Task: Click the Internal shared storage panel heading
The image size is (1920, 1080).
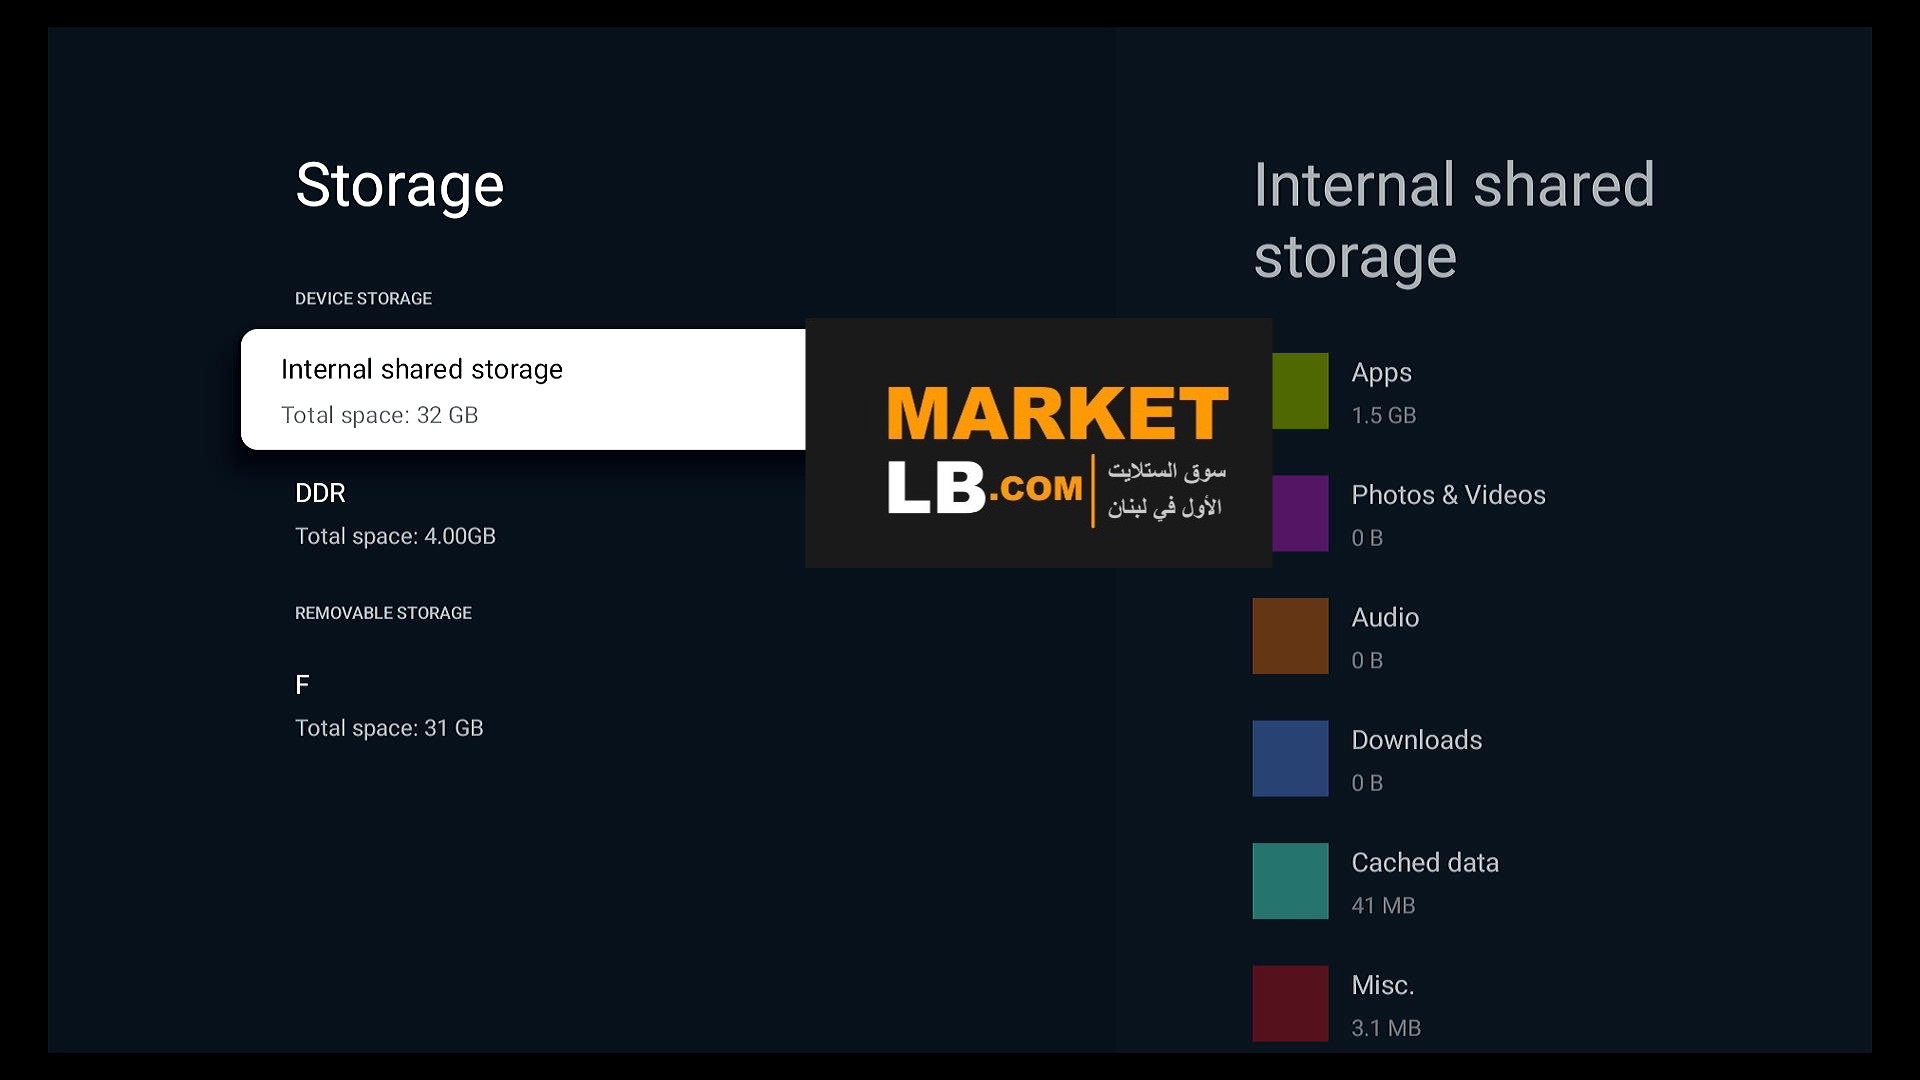Action: point(1454,221)
